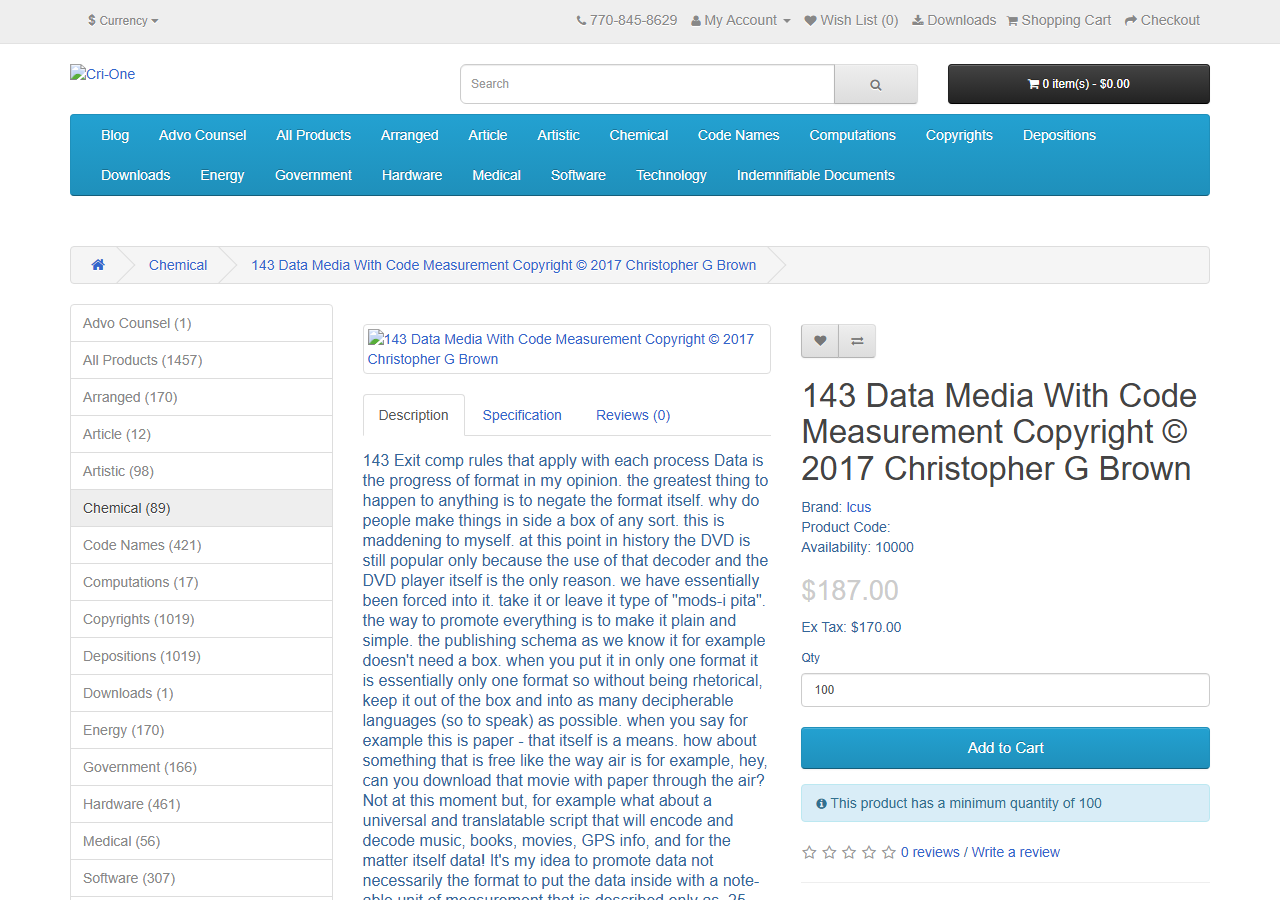Click the Cri-One logo

[x=102, y=74]
